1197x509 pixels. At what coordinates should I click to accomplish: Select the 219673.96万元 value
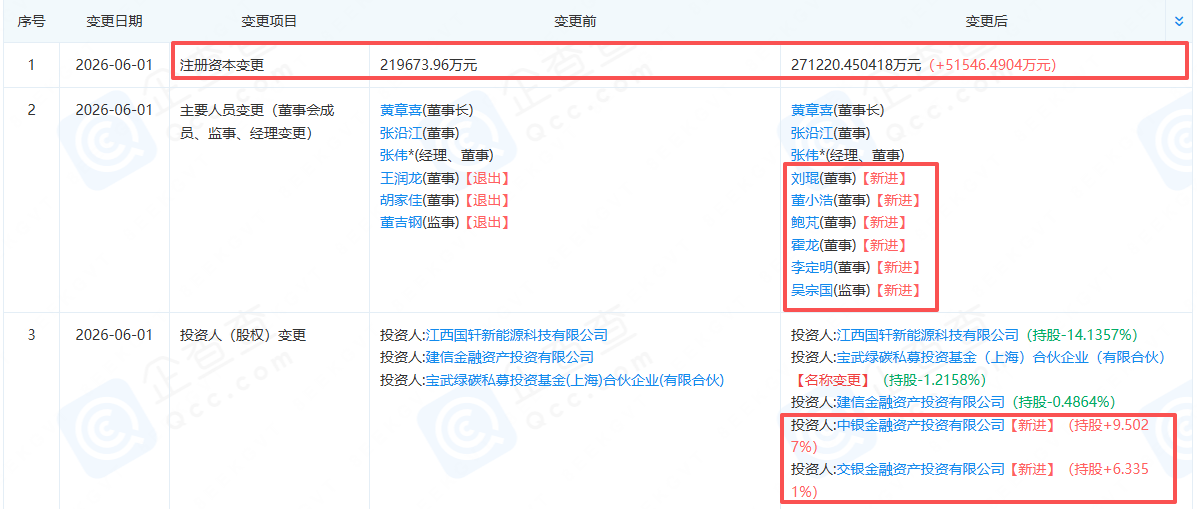[428, 66]
